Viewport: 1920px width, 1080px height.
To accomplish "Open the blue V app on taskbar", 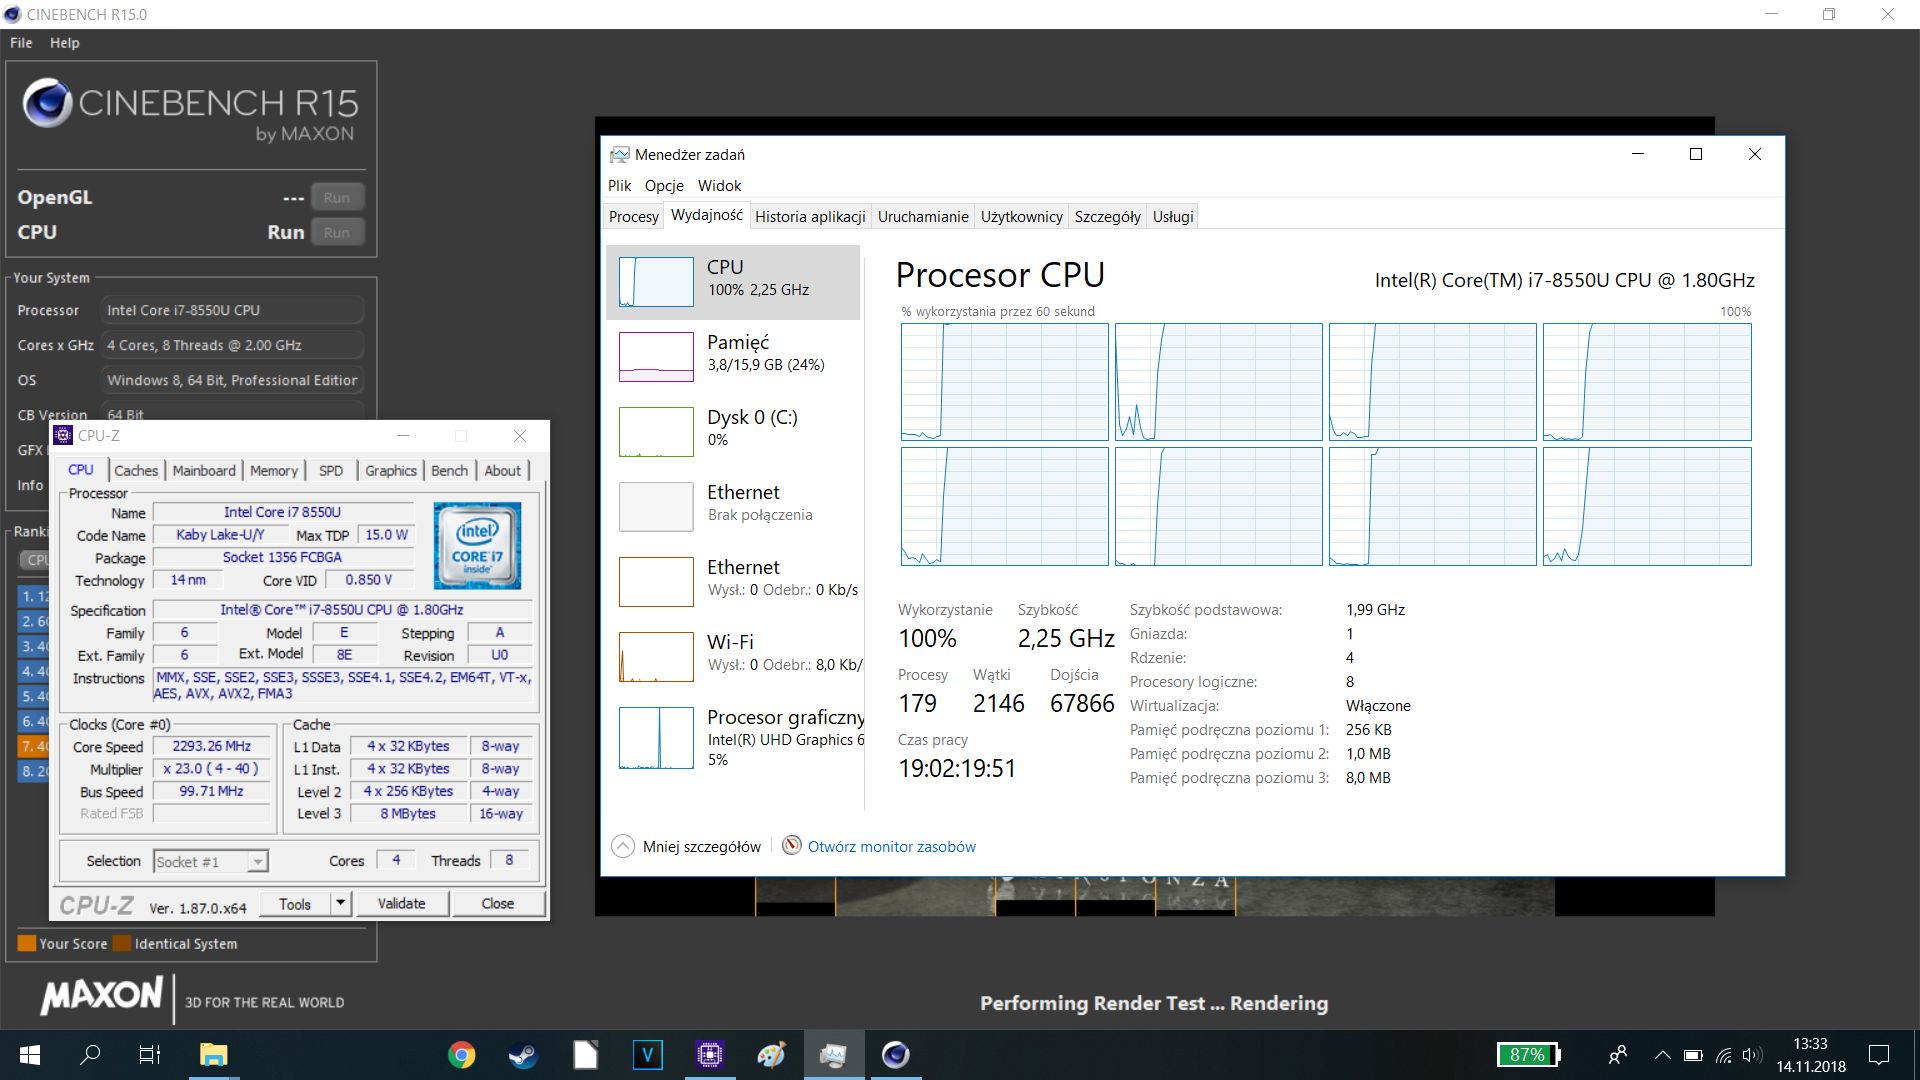I will click(x=648, y=1055).
